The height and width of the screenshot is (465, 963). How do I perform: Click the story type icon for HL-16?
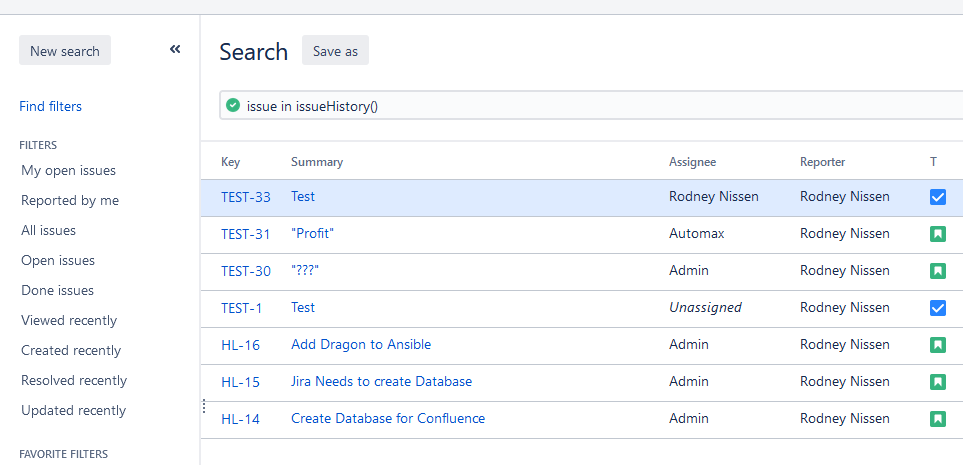coord(937,345)
